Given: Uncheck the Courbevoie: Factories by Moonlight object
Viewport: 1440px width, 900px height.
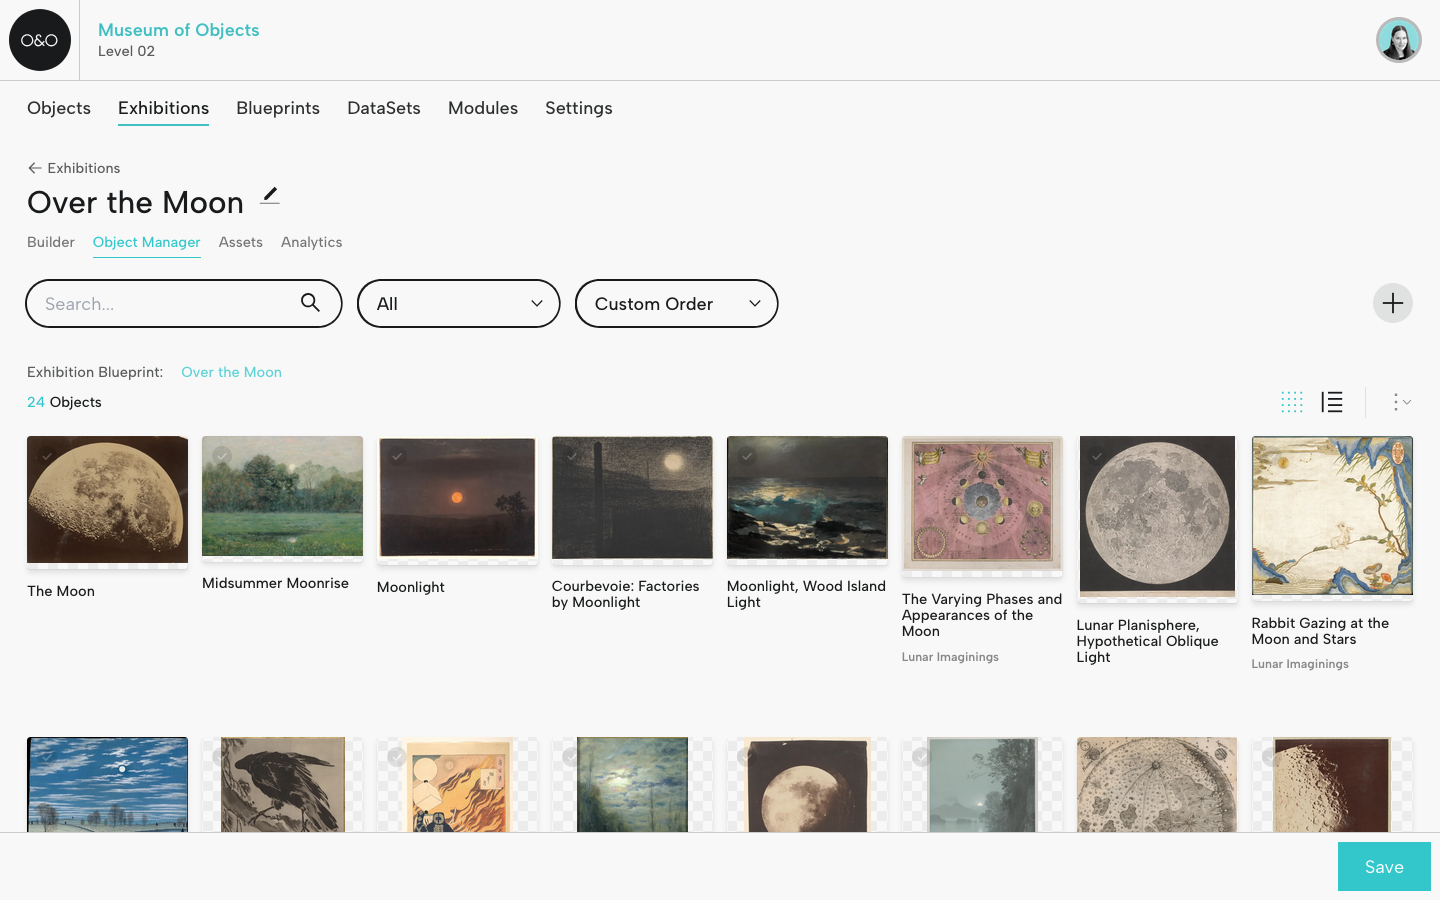Looking at the screenshot, I should click(572, 457).
